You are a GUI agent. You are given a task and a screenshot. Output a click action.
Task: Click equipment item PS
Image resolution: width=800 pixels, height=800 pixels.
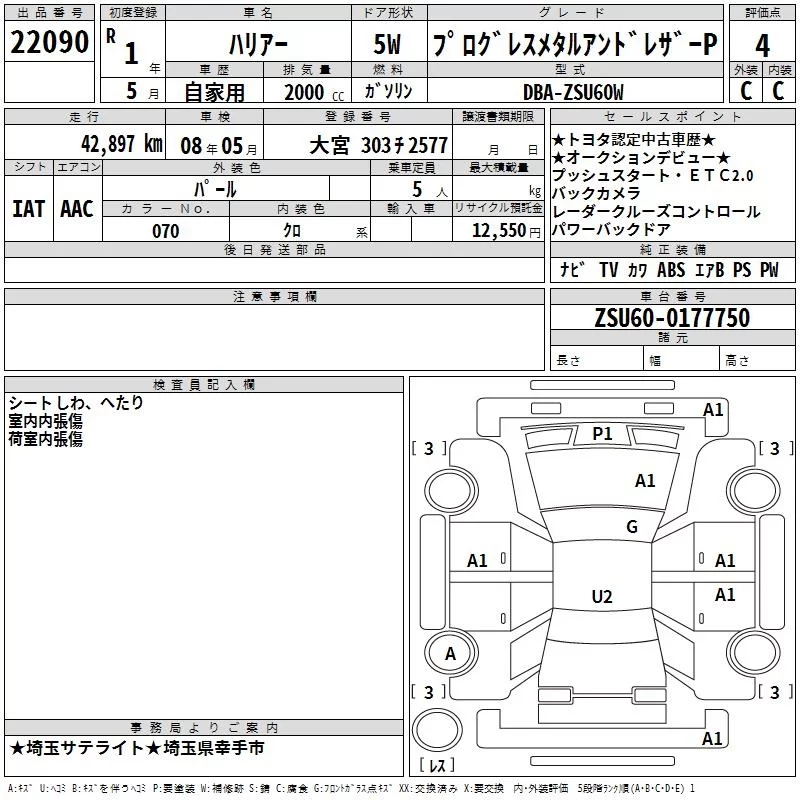point(742,269)
